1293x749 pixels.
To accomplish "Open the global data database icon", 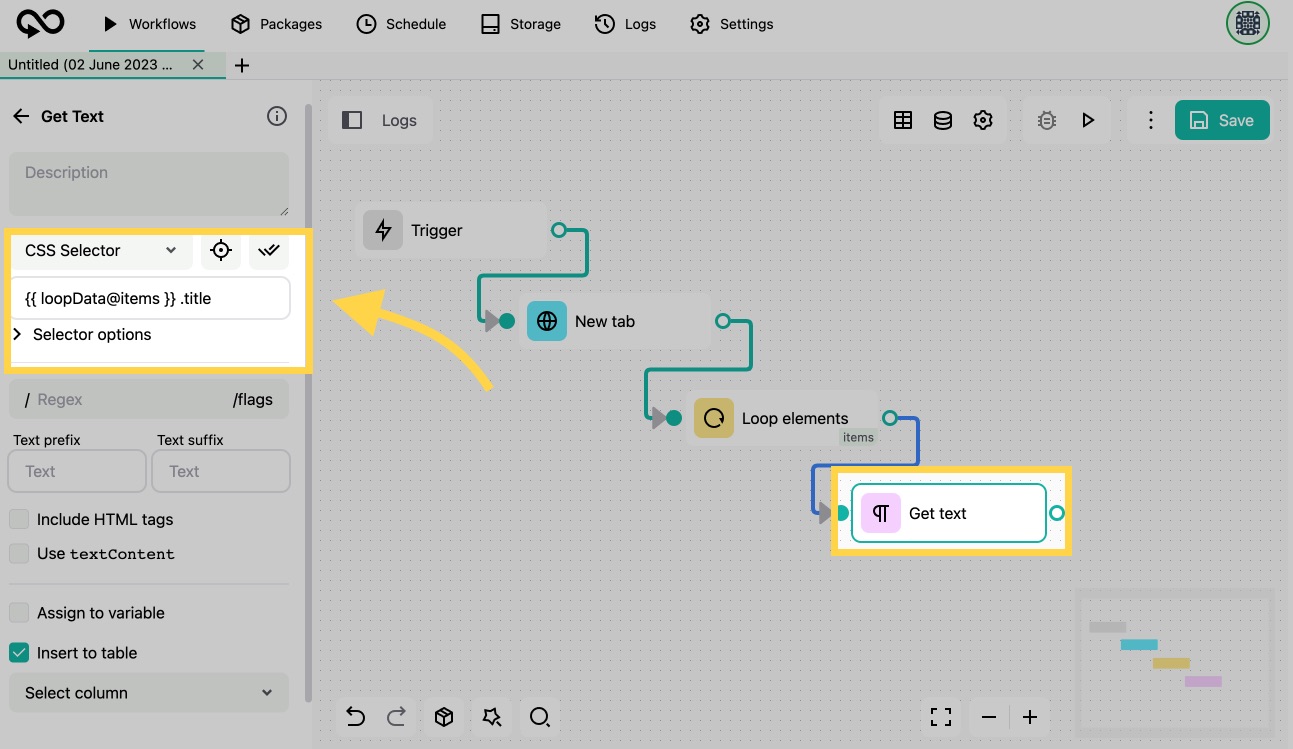I will click(943, 120).
